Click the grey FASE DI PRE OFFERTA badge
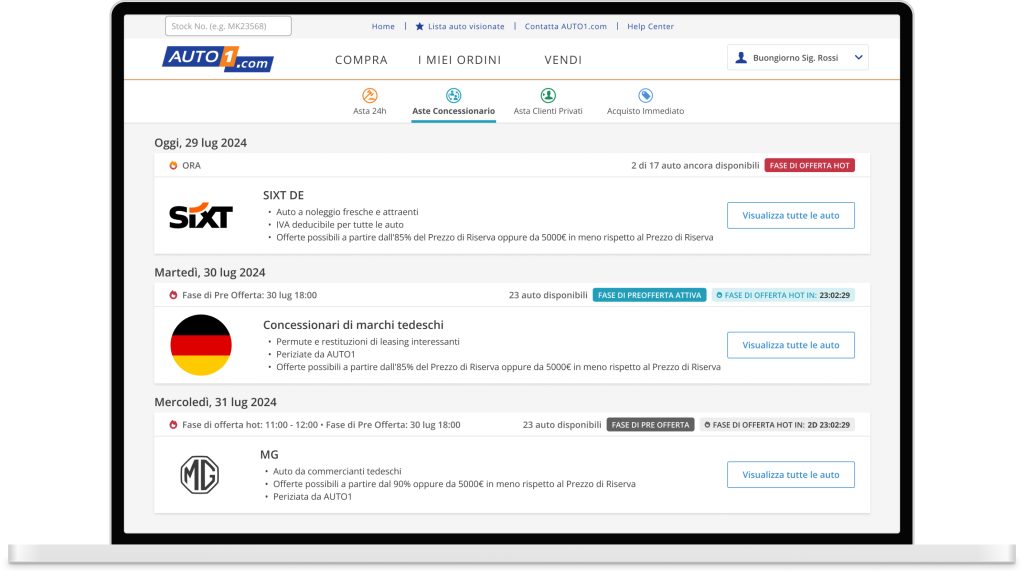The width and height of the screenshot is (1024, 572). pos(650,424)
